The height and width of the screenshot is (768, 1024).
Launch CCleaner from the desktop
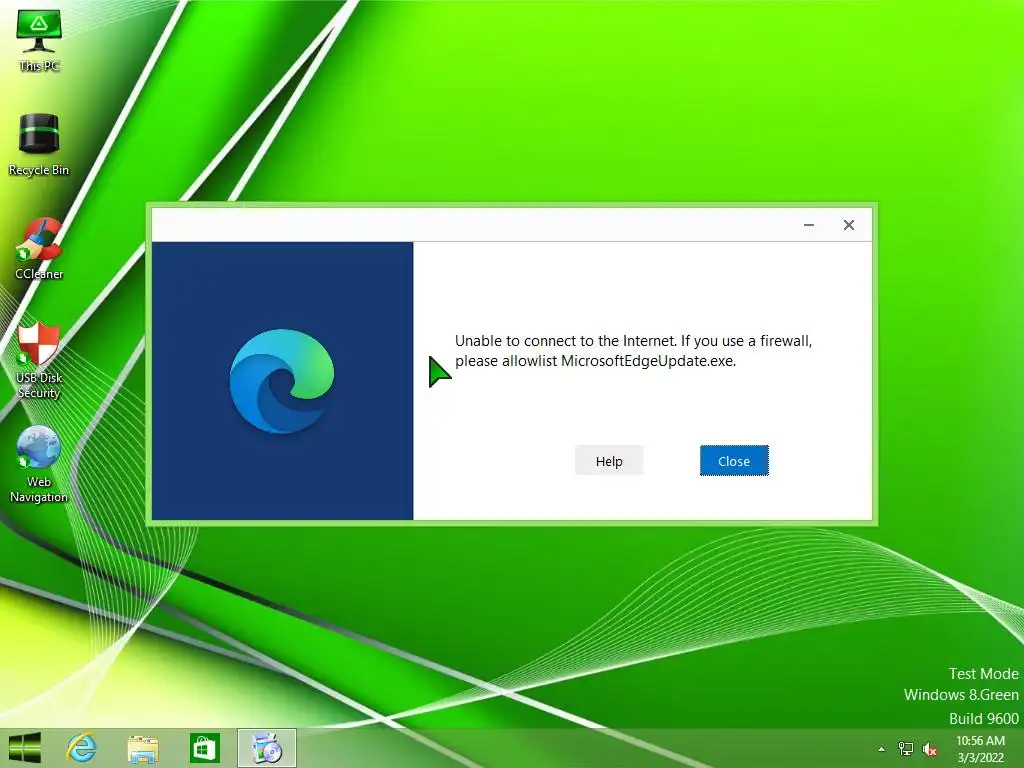pos(39,248)
